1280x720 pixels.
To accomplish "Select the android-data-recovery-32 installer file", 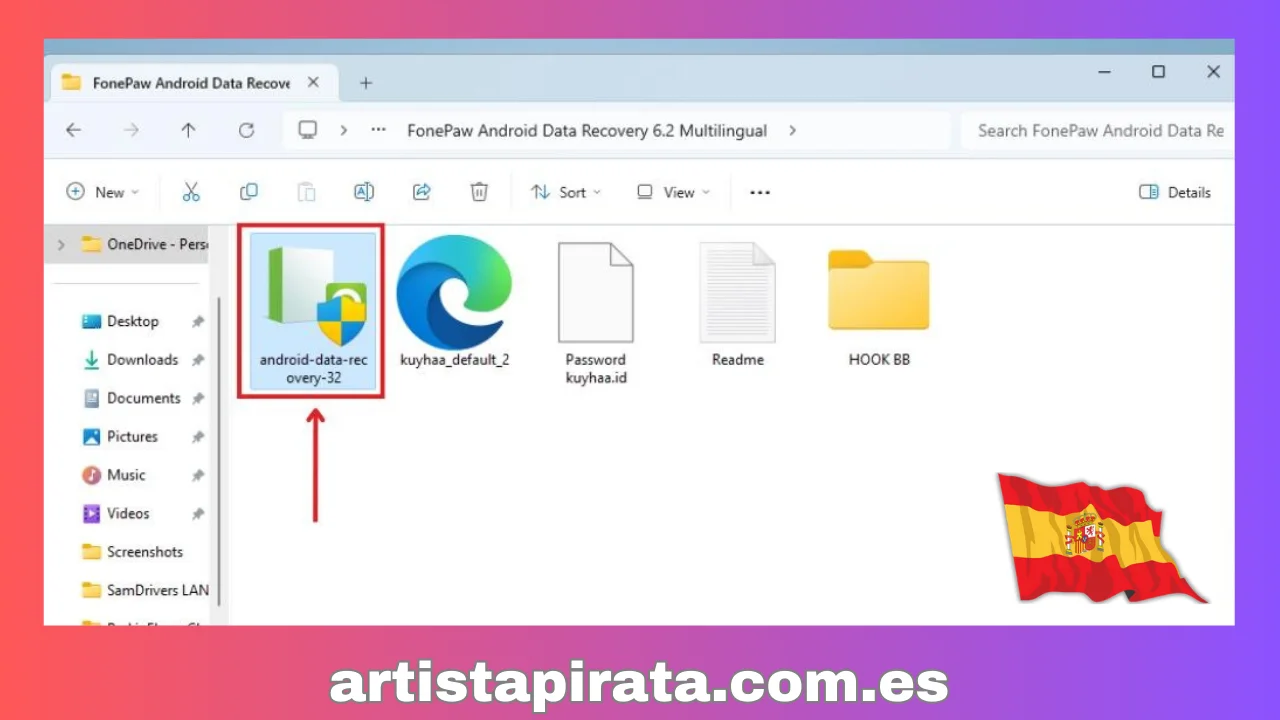I will pyautogui.click(x=313, y=312).
